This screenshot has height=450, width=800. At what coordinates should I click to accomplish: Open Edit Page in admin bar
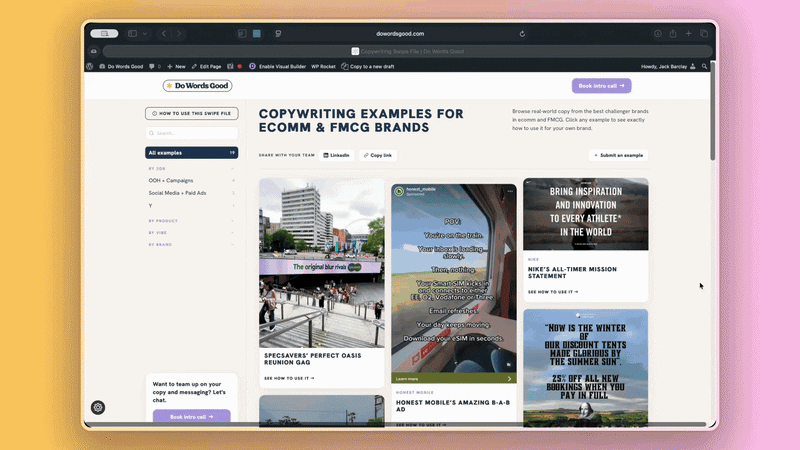pyautogui.click(x=206, y=66)
